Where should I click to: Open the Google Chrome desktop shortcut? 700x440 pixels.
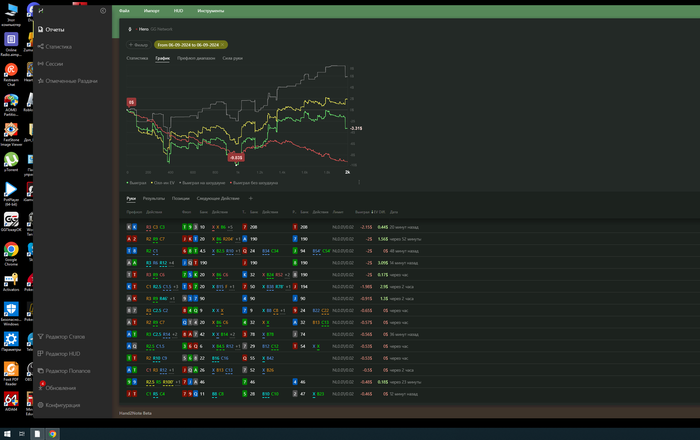coord(11,253)
